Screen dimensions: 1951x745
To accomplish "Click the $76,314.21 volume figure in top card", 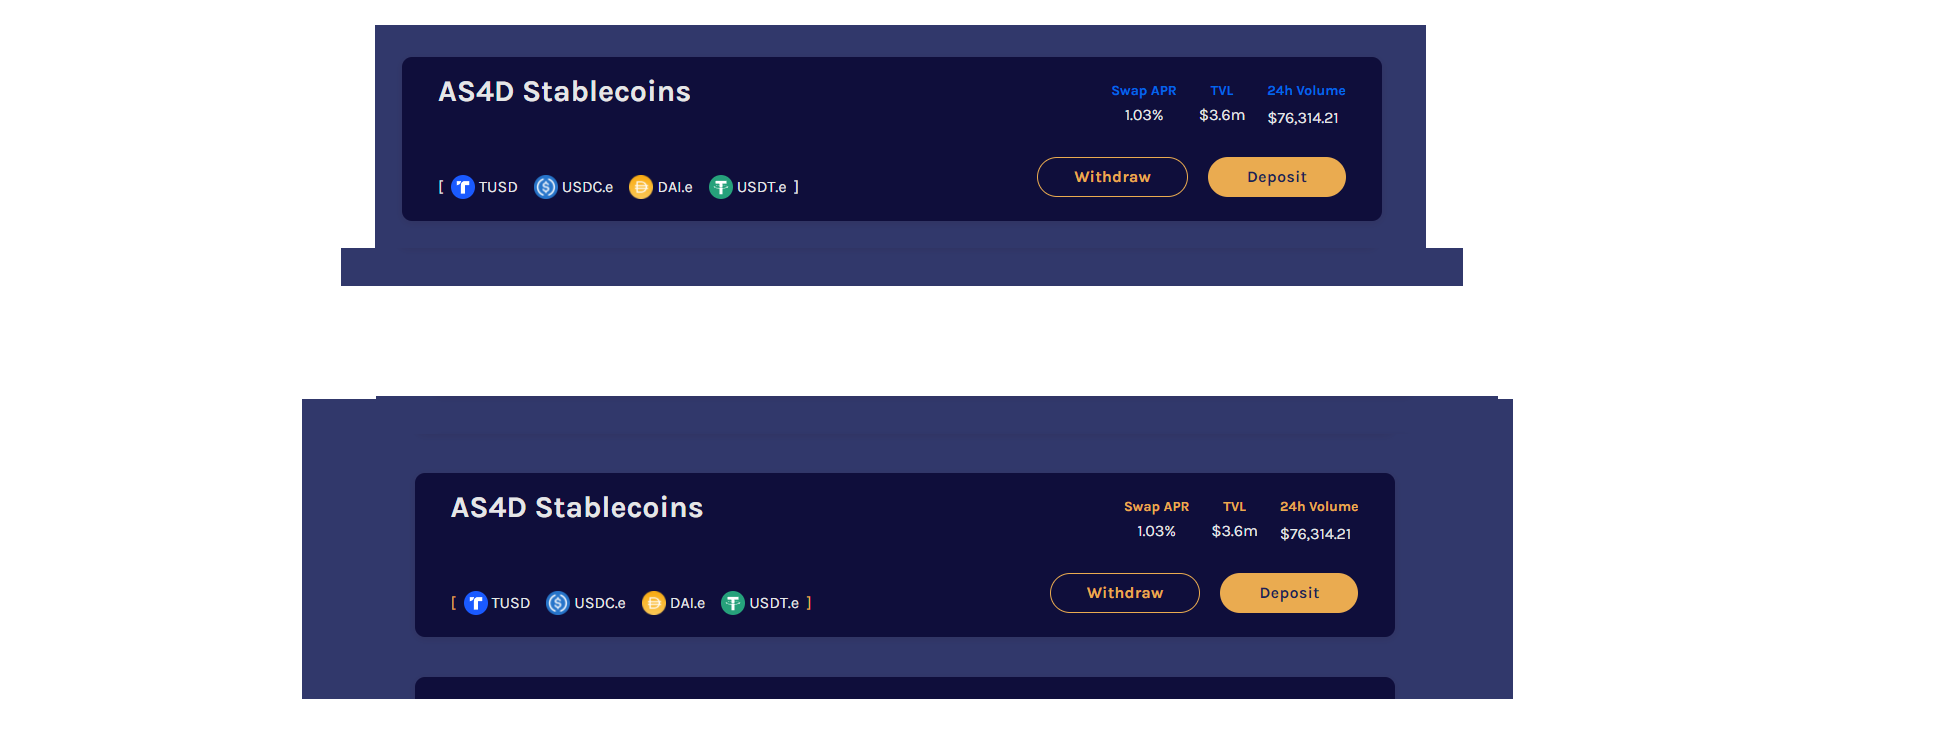I will (x=1303, y=117).
